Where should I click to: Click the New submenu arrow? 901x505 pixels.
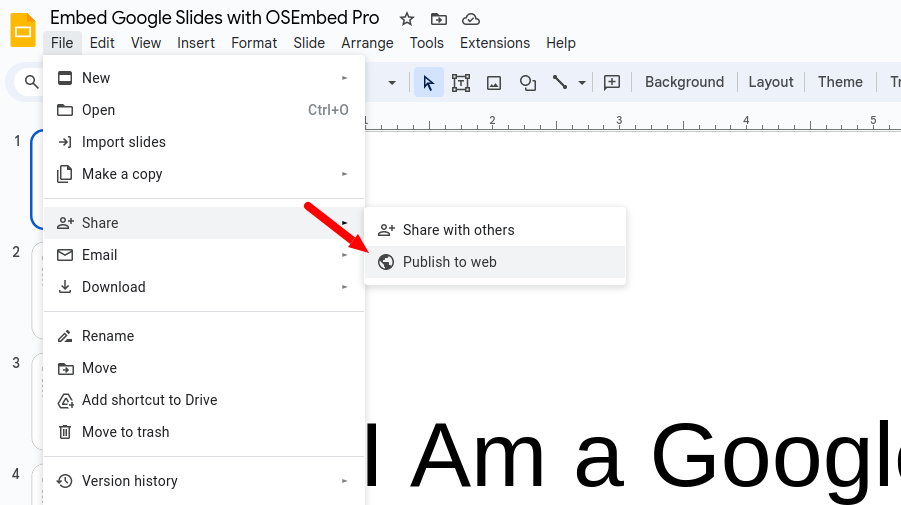[344, 78]
